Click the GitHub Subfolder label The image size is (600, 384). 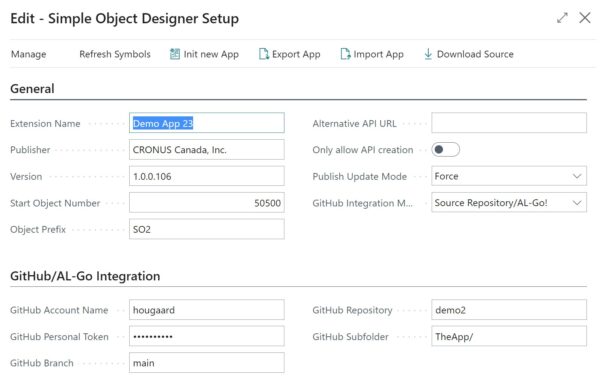(351, 337)
